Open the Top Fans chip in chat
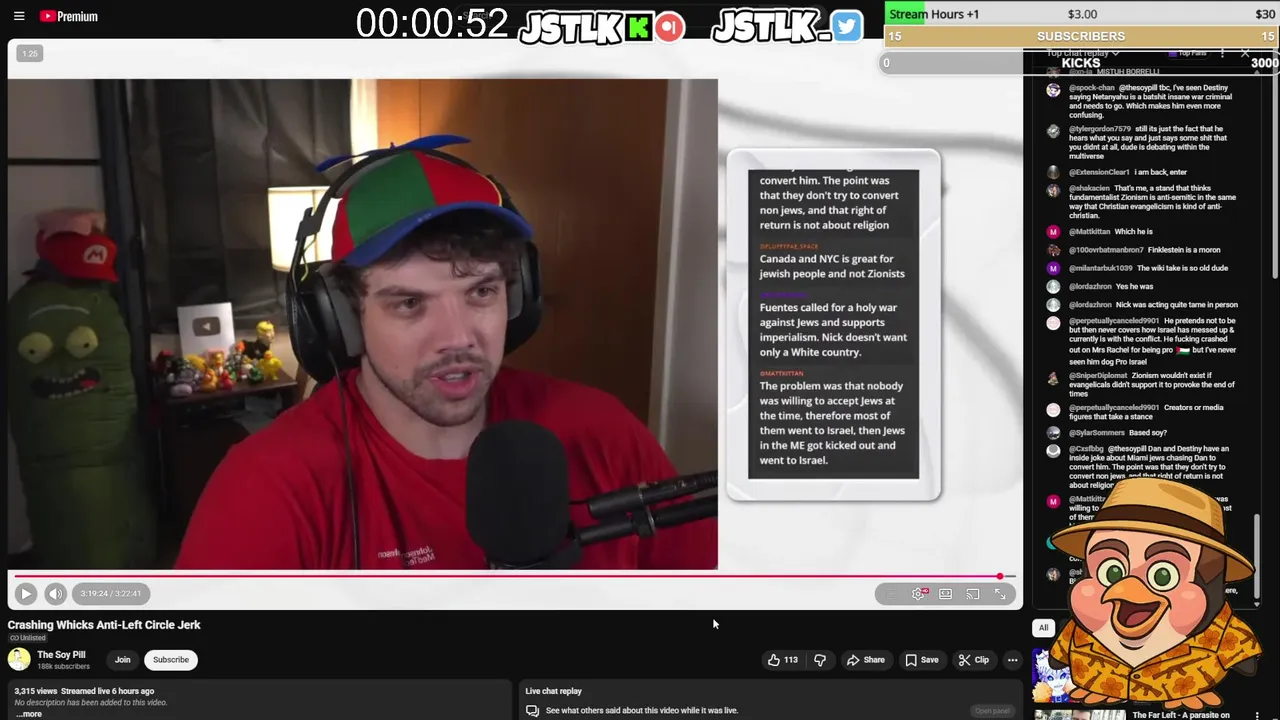The width and height of the screenshot is (1280, 720). tap(1190, 53)
